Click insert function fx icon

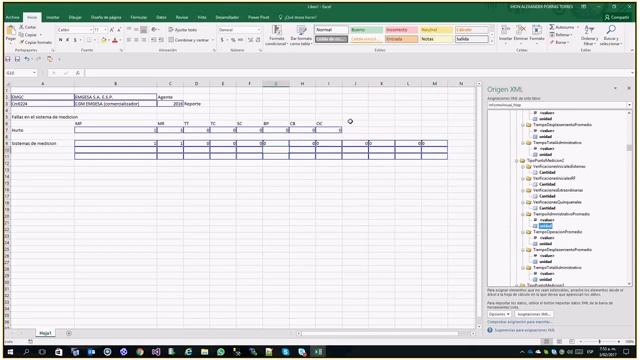pos(78,73)
